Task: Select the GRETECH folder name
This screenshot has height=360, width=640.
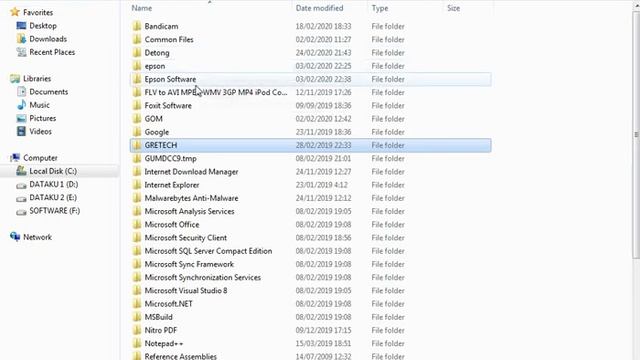Action: 161,145
